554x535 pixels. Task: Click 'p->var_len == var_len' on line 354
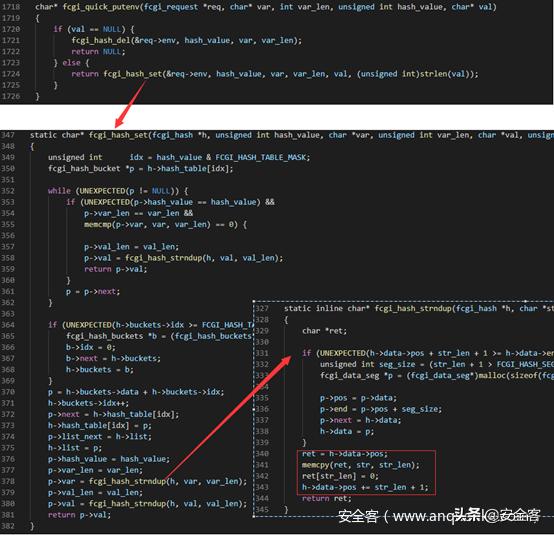click(x=131, y=213)
